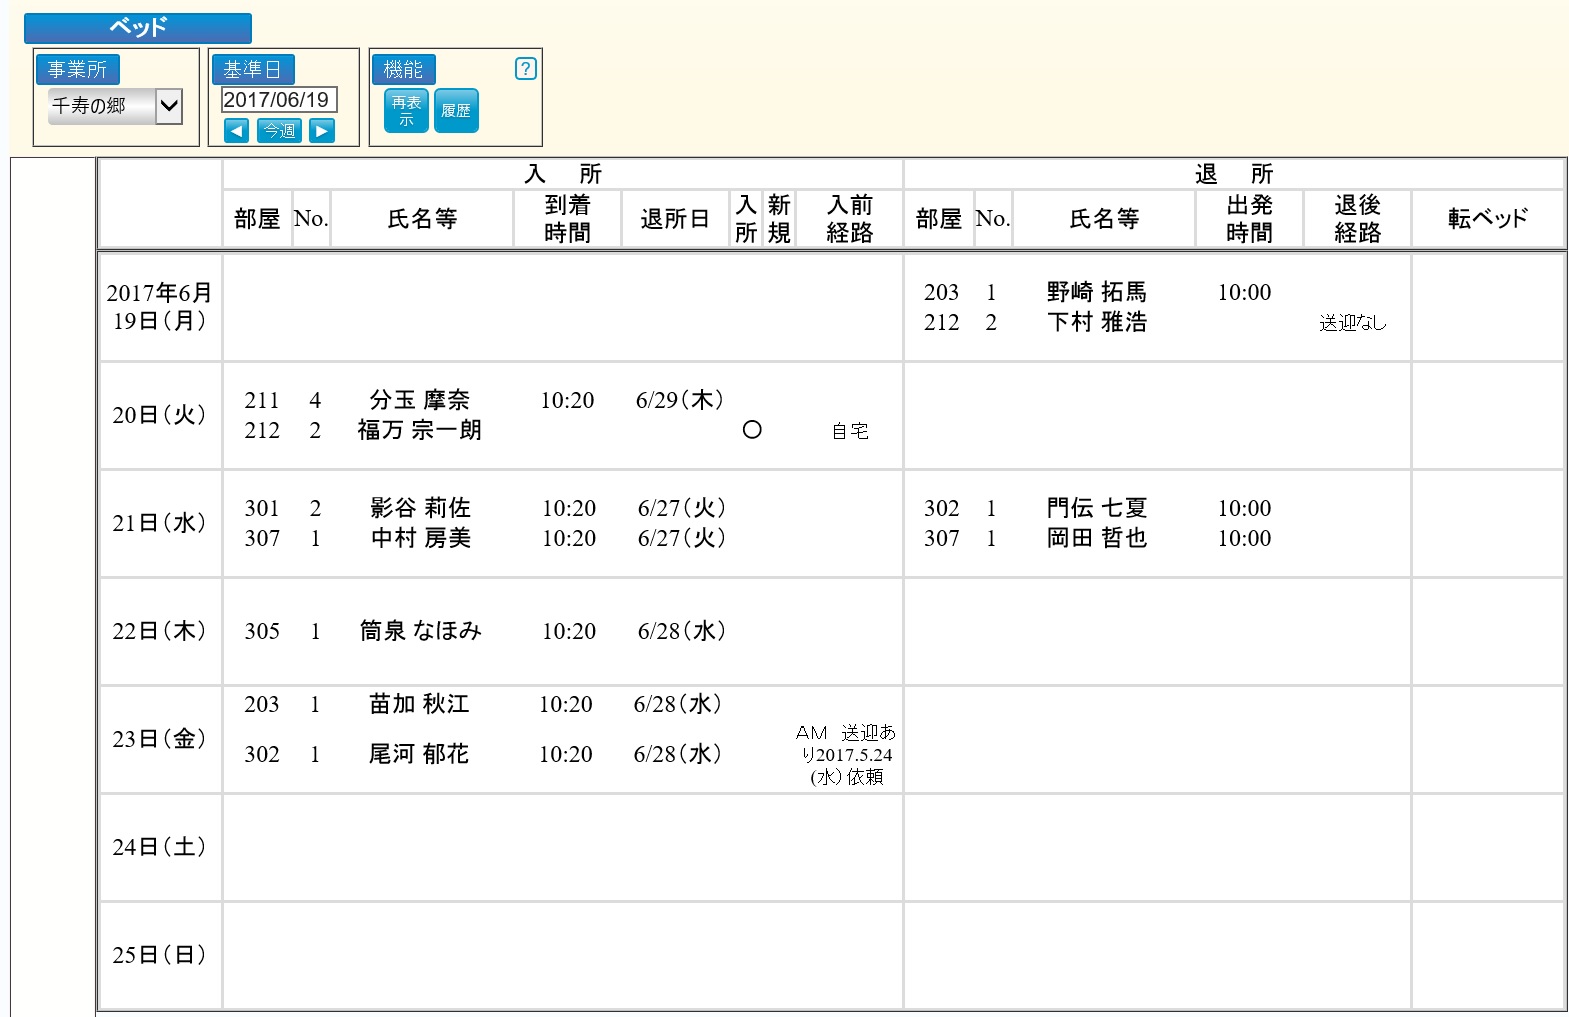The image size is (1569, 1017).
Task: Select admission entry 分玉 摩奈
Action: (x=419, y=400)
